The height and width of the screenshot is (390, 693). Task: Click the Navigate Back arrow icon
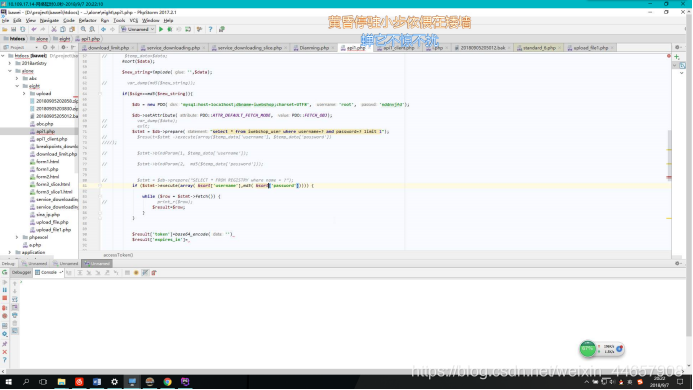(x=103, y=29)
